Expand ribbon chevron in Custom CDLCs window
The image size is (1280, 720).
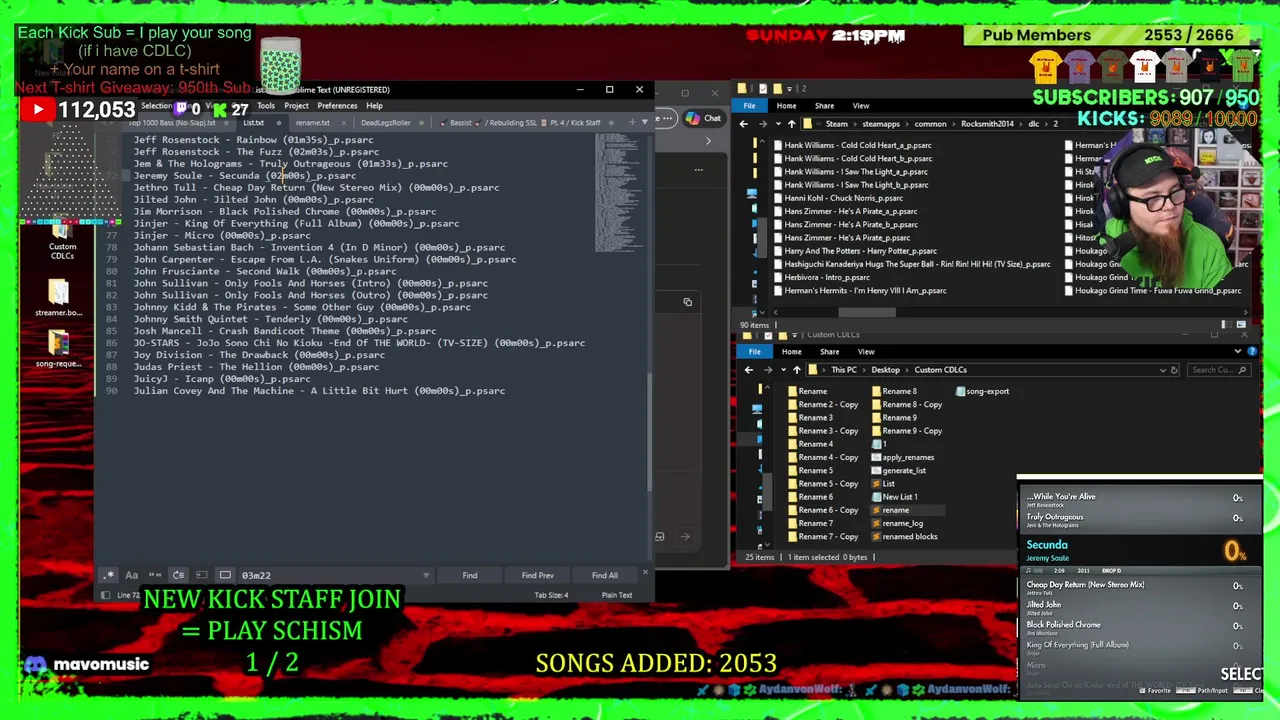(1238, 352)
